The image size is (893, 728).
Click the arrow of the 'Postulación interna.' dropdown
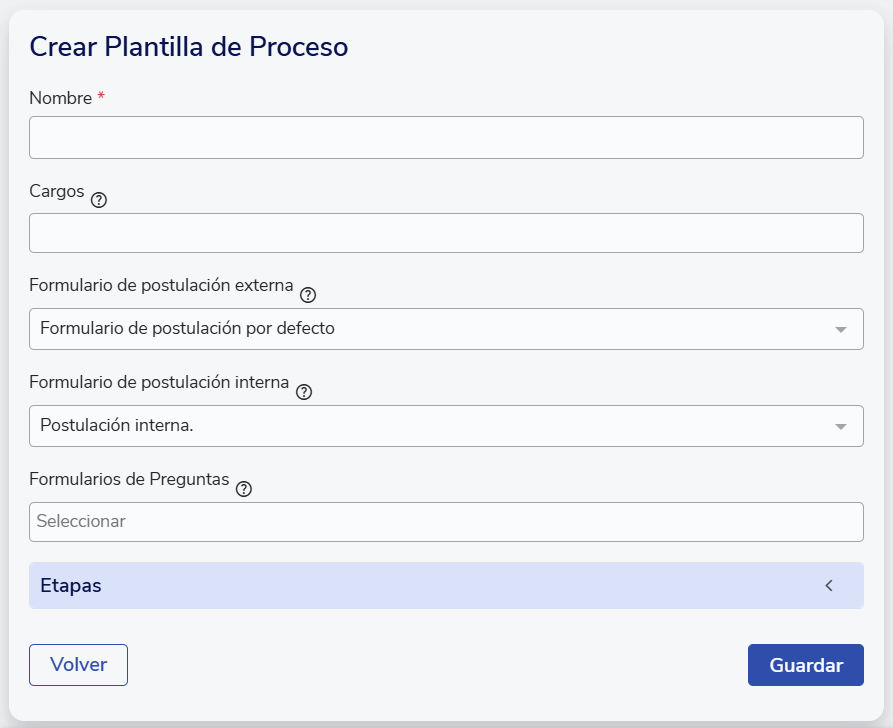[x=840, y=426]
